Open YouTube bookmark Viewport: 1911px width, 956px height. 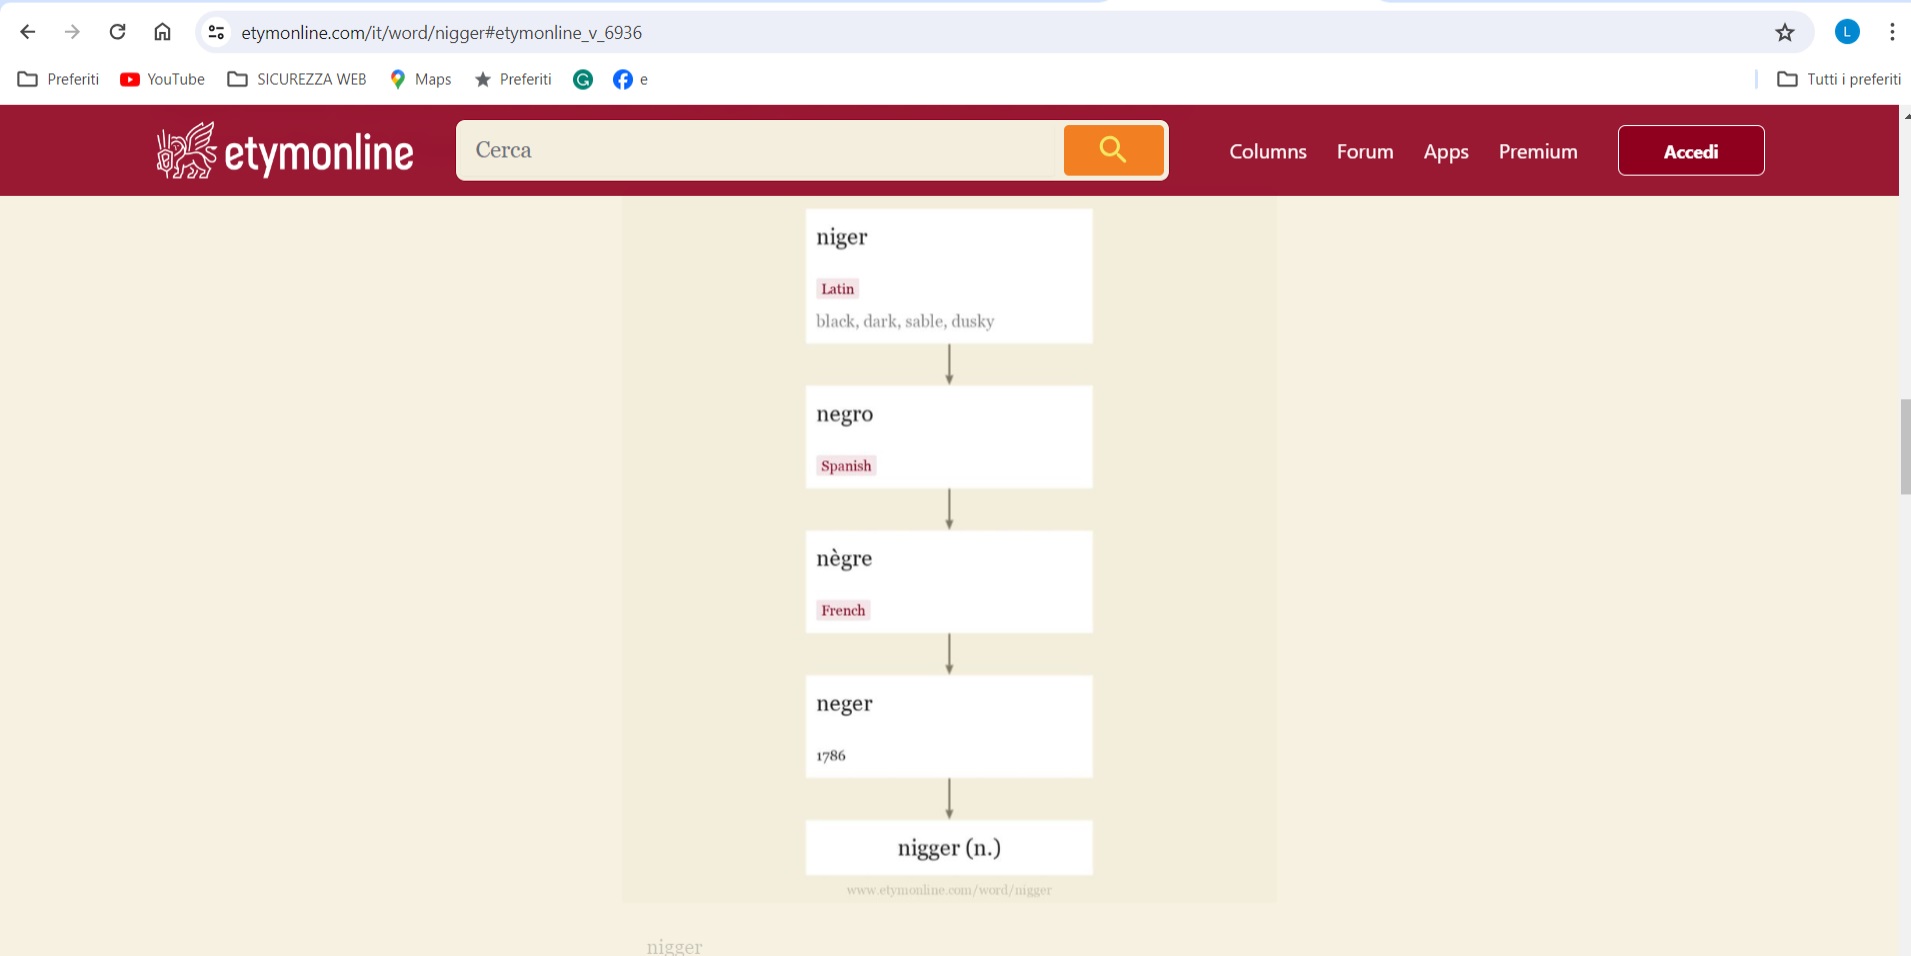162,79
